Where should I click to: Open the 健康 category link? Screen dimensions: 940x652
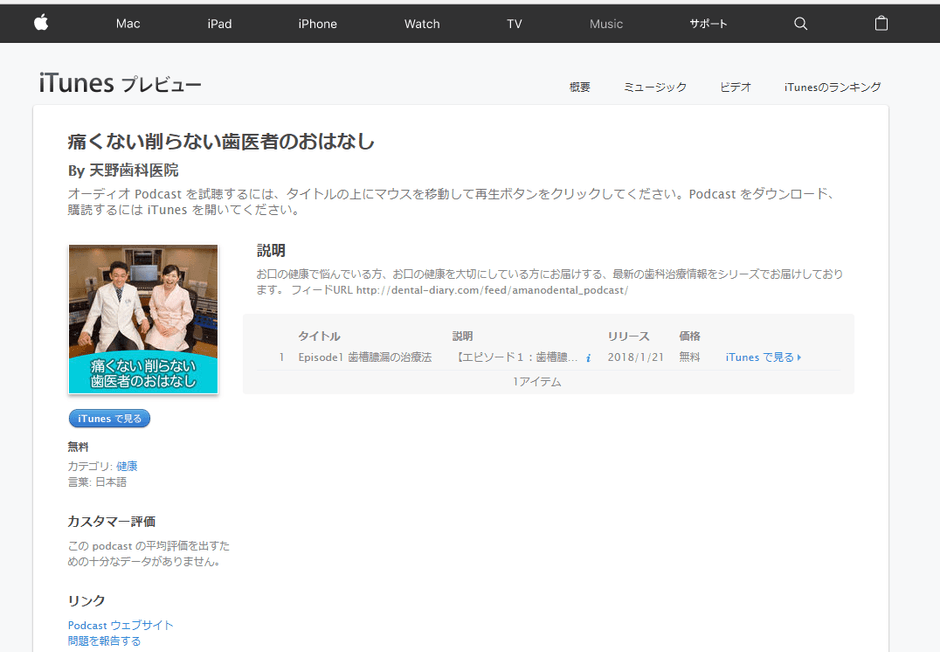tap(127, 465)
